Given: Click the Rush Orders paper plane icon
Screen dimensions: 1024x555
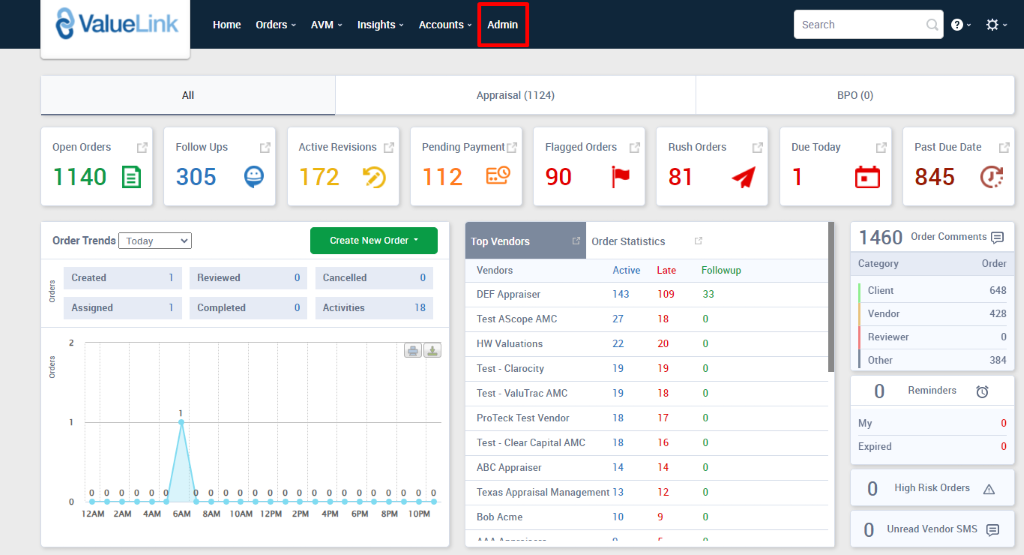Looking at the screenshot, I should 744,177.
